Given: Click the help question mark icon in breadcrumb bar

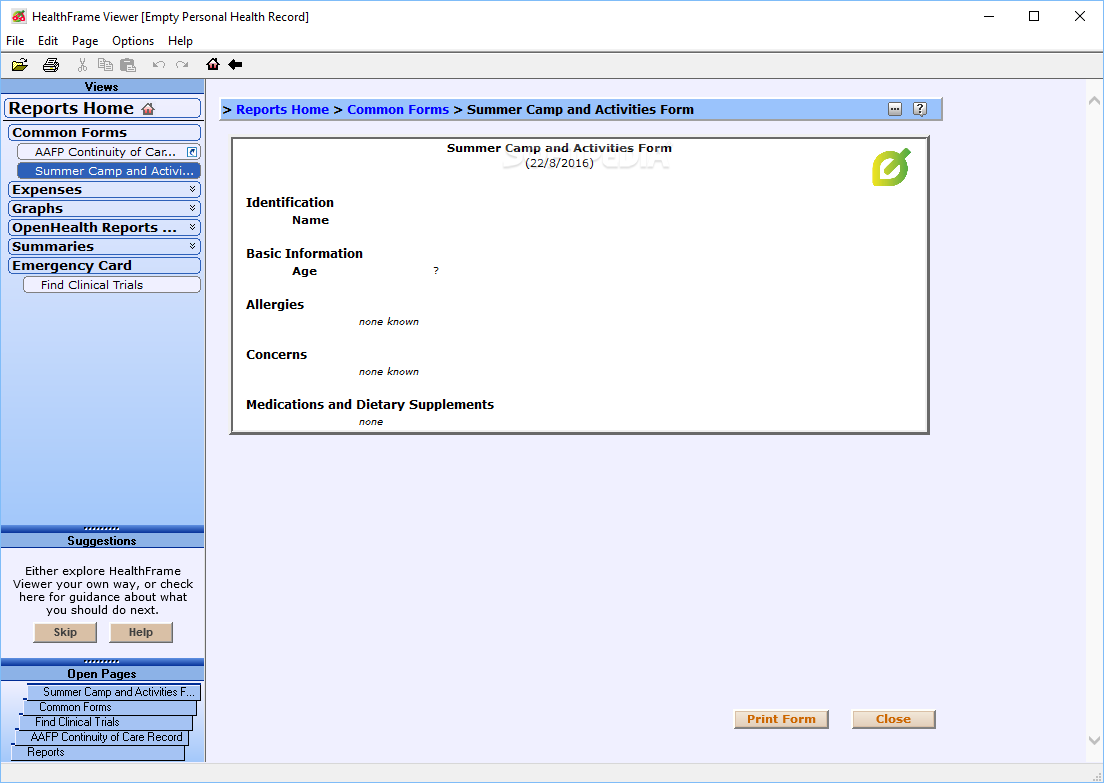Looking at the screenshot, I should (920, 109).
